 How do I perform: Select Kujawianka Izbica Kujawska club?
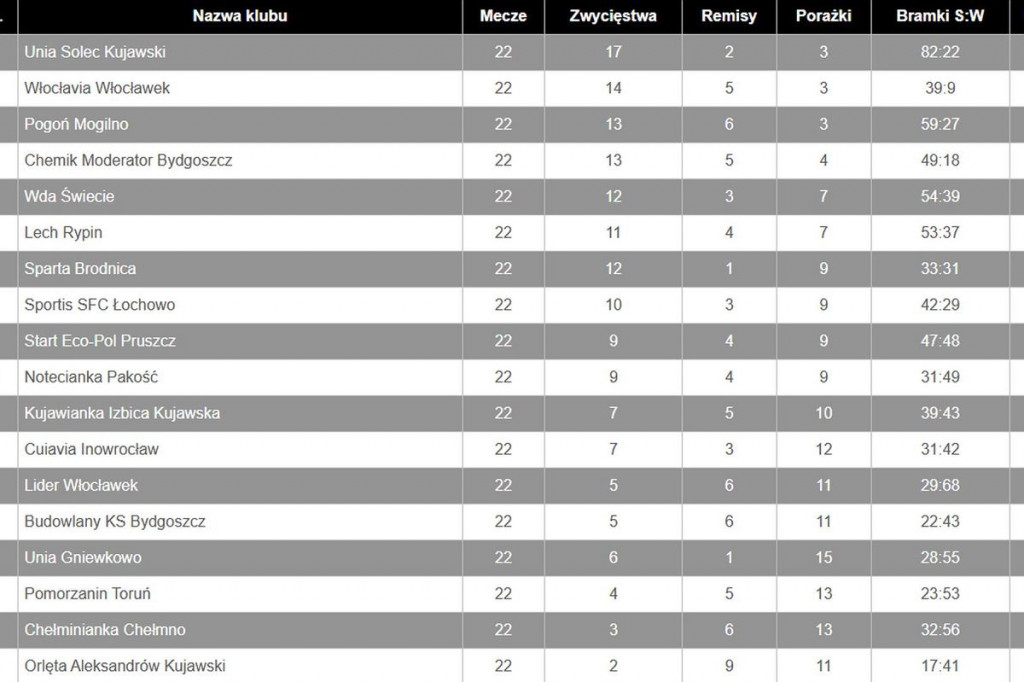(x=122, y=413)
